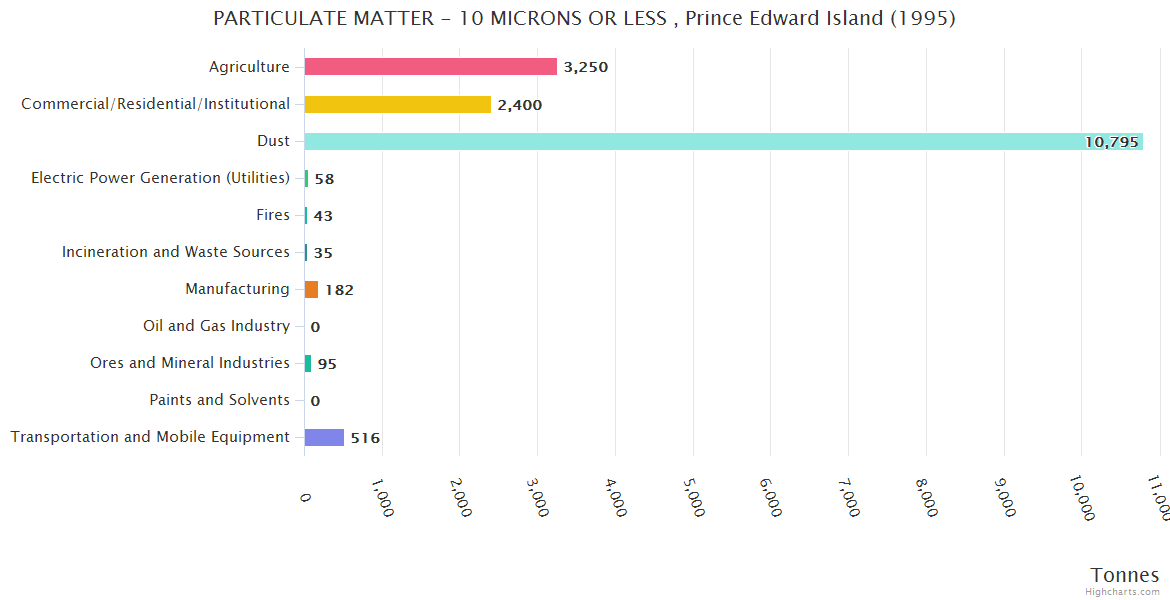Click the Fires category label

pos(273,215)
